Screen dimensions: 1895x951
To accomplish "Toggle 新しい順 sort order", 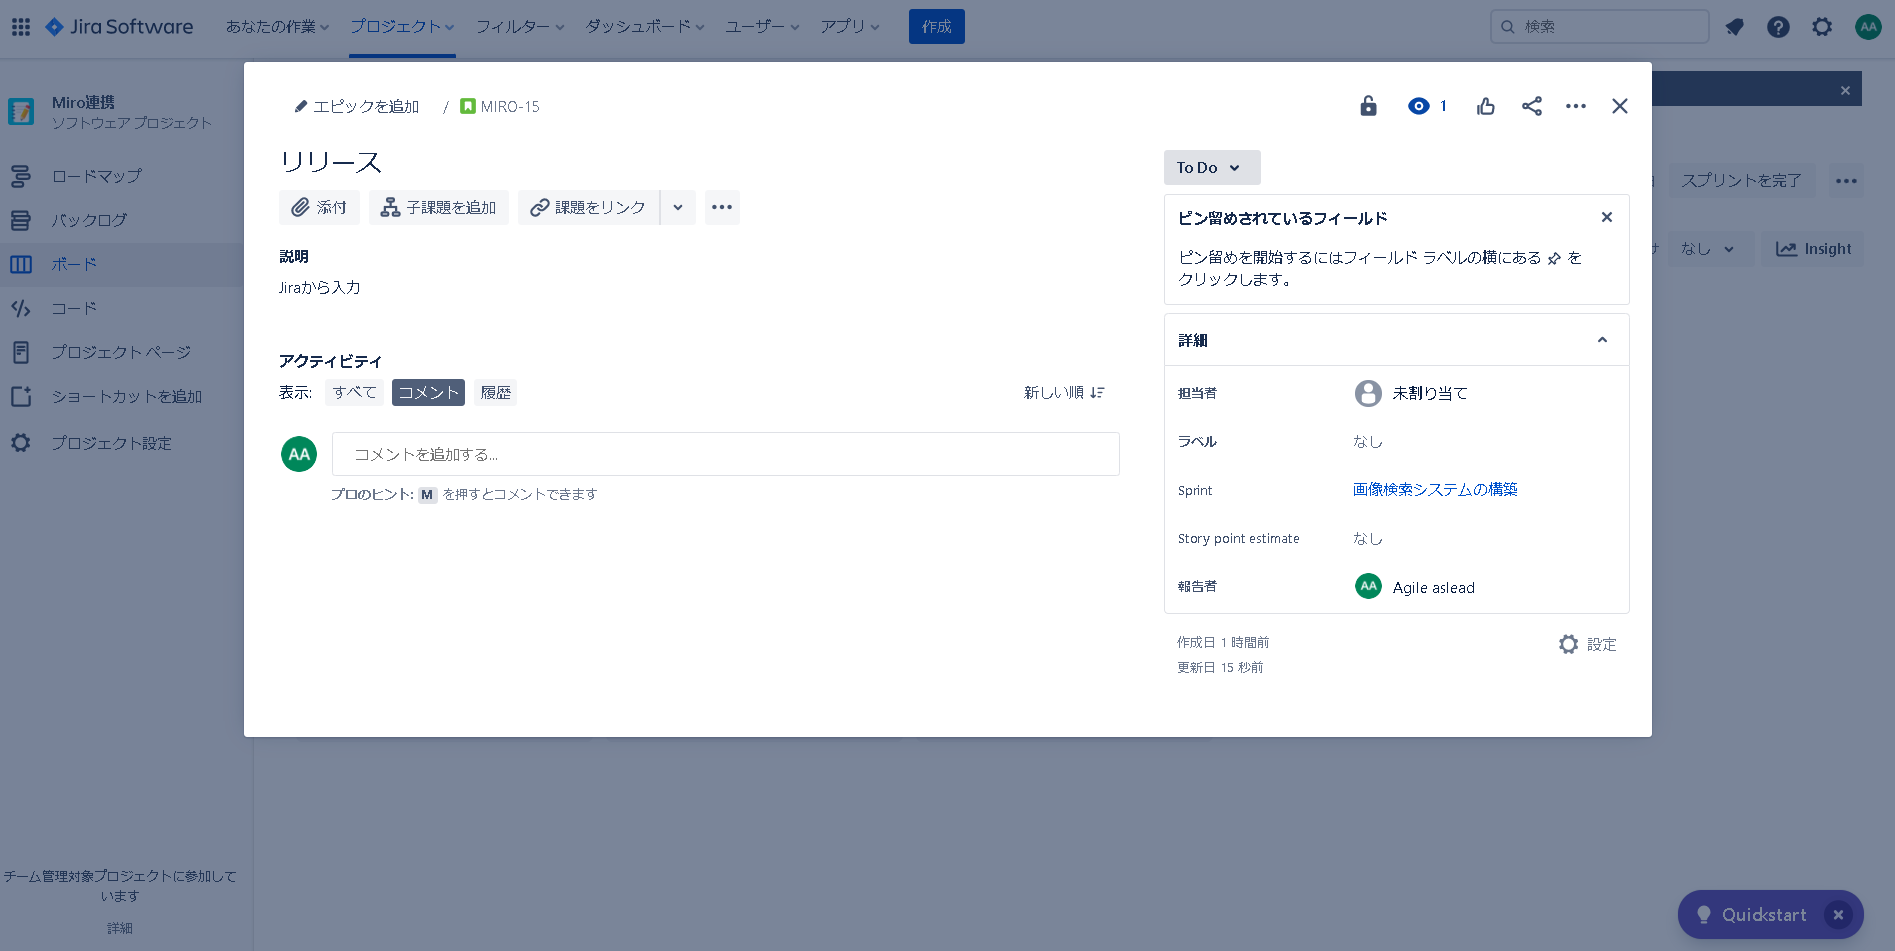I will 1063,393.
